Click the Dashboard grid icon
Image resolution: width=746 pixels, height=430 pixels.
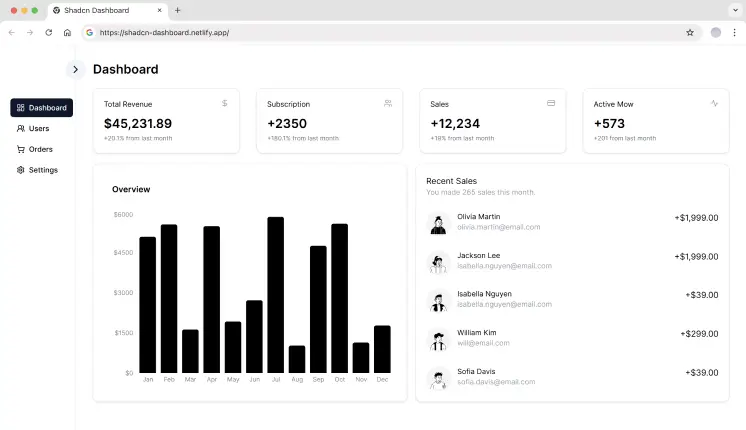[x=20, y=108]
